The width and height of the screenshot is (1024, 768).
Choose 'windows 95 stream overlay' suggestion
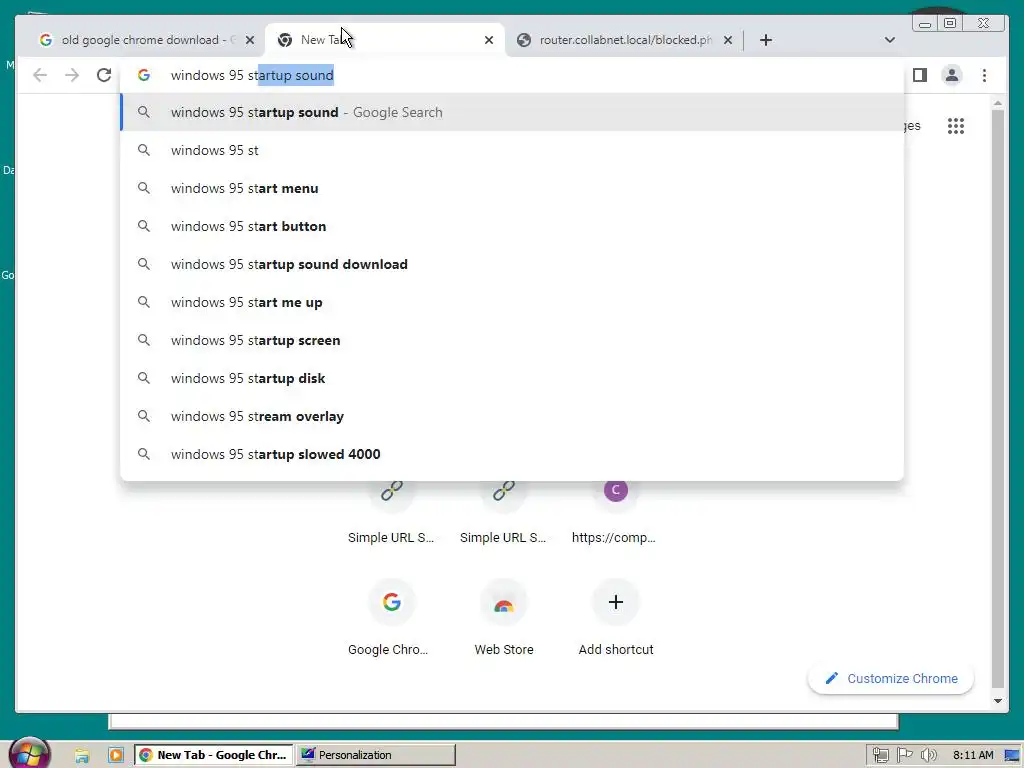click(513, 416)
